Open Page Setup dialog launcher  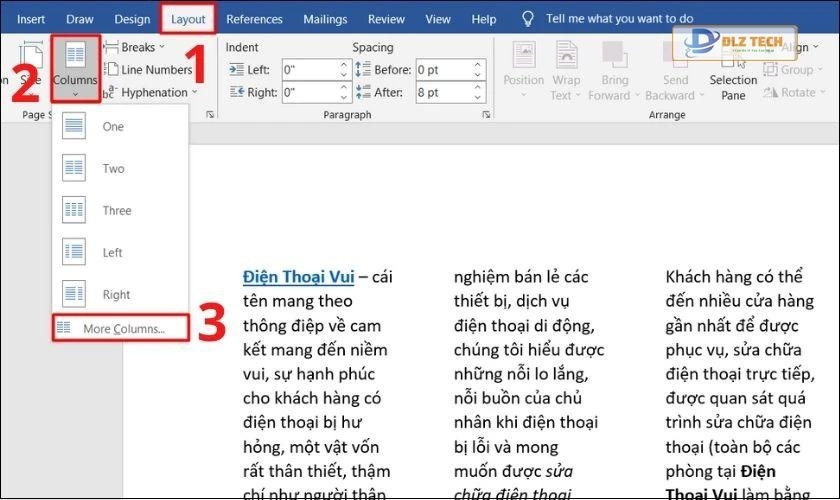coord(210,114)
